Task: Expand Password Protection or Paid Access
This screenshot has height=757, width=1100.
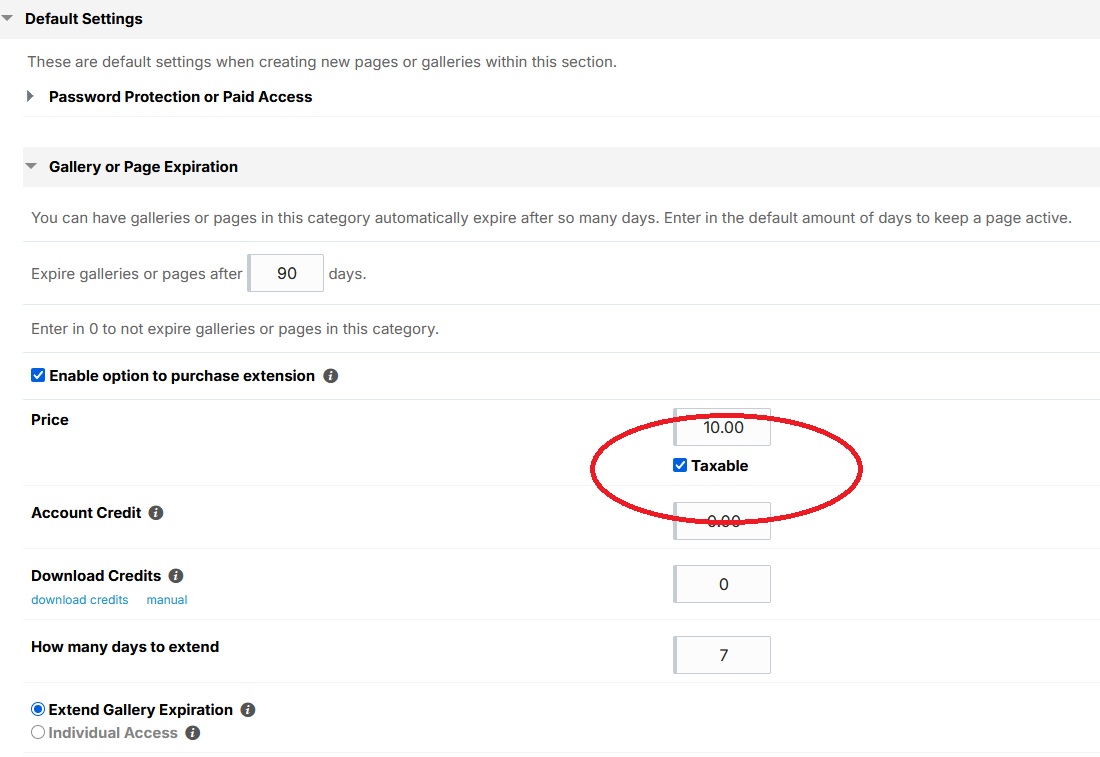Action: pos(31,97)
